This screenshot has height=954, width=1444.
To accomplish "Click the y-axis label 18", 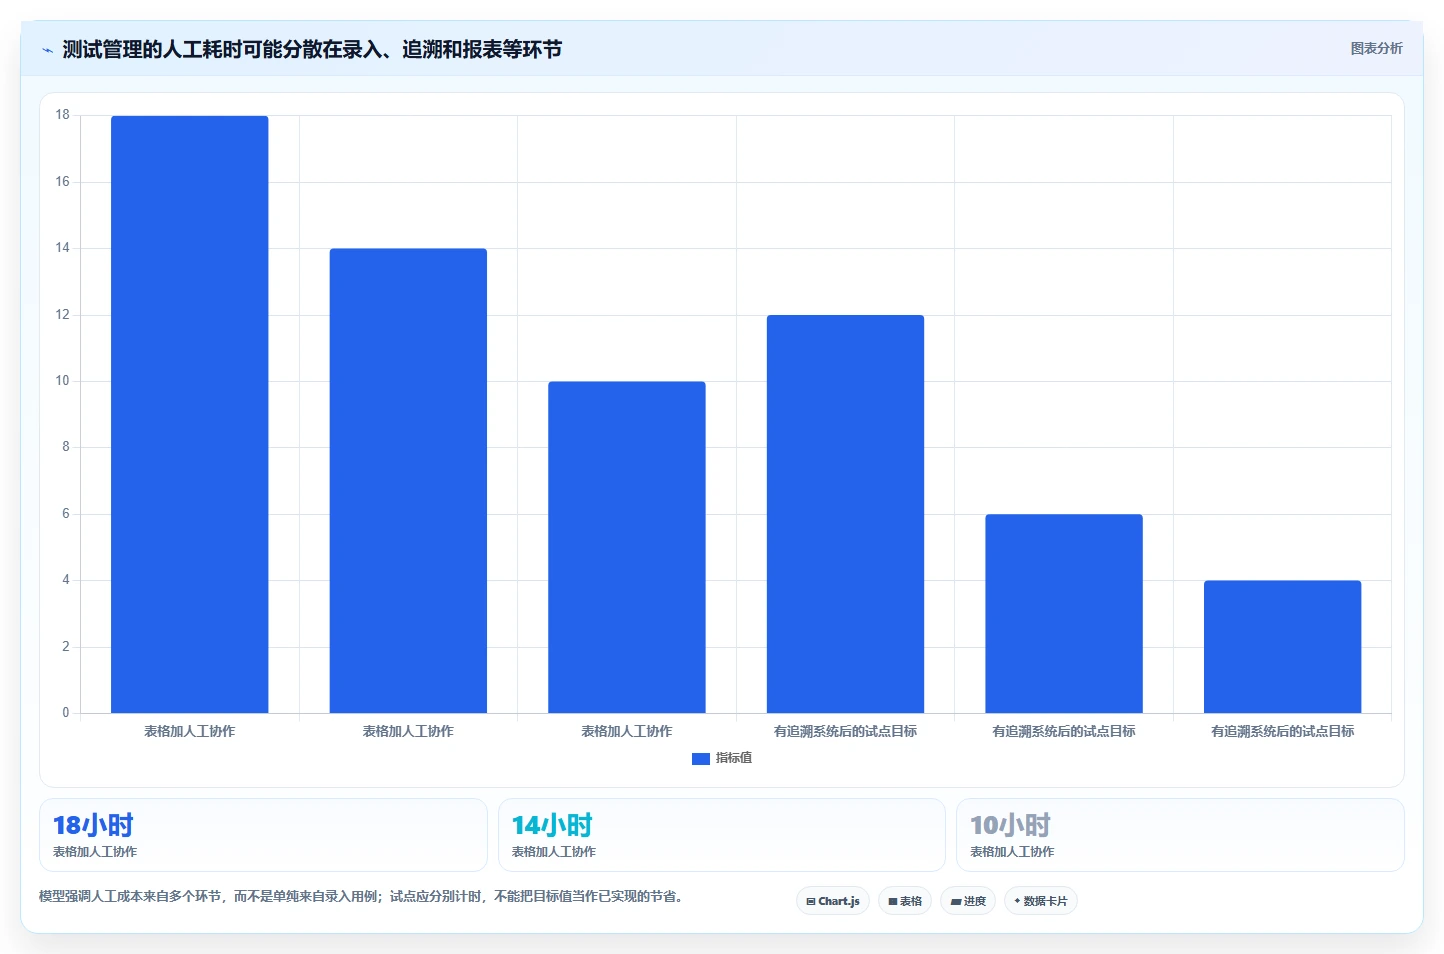I will coord(63,115).
